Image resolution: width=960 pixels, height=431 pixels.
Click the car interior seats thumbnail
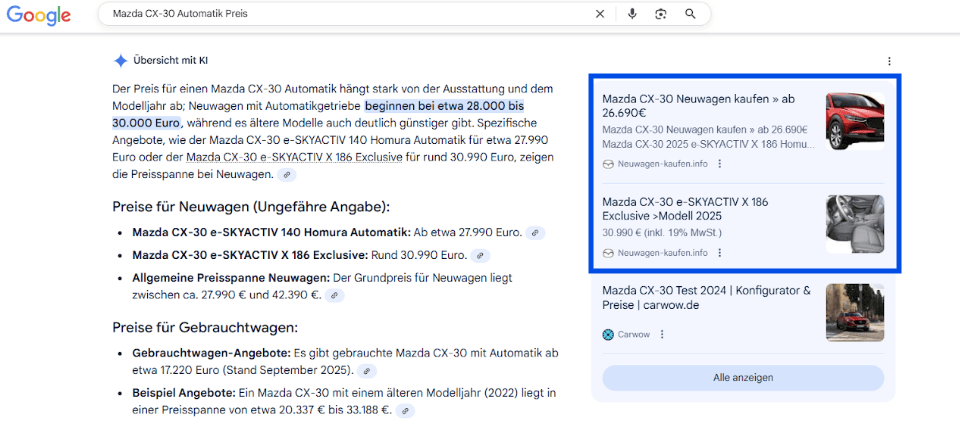point(855,224)
